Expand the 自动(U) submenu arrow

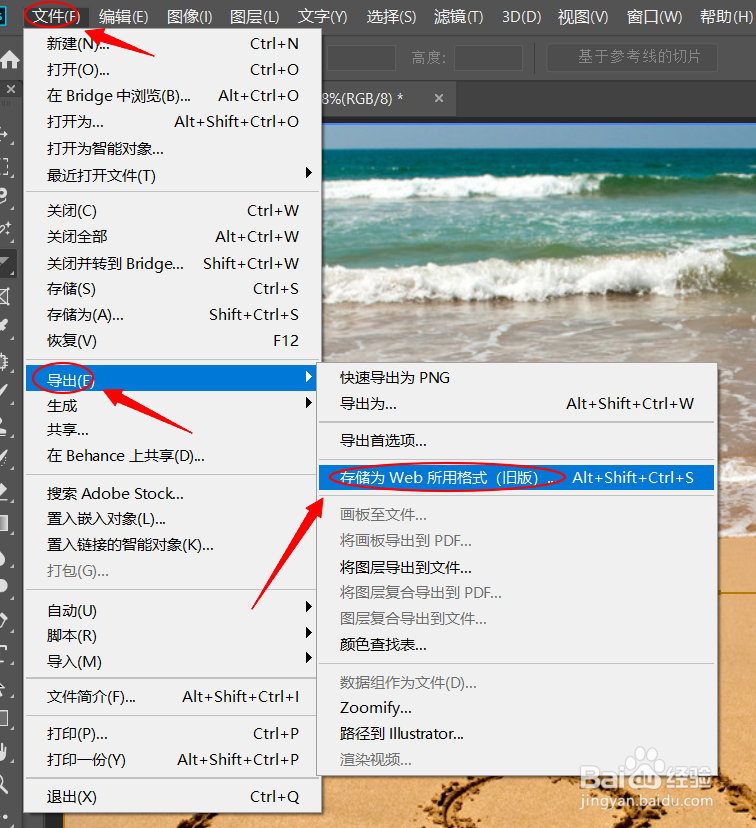click(309, 607)
